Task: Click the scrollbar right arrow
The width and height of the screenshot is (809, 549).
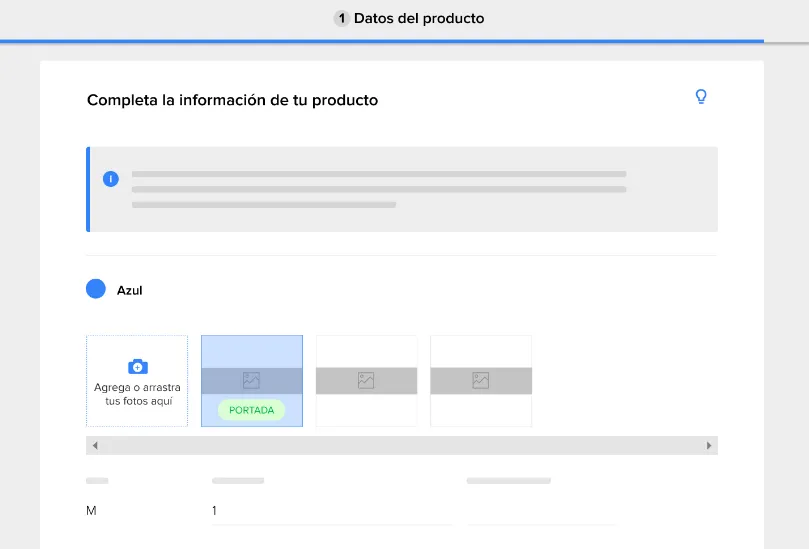Action: click(x=709, y=445)
